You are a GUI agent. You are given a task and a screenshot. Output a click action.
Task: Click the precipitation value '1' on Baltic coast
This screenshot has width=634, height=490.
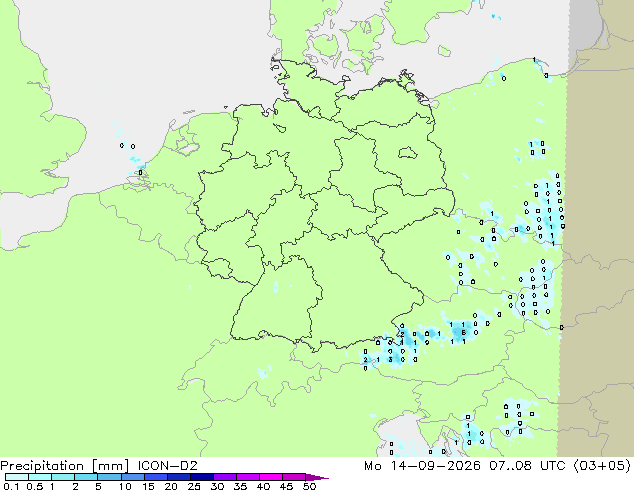(x=534, y=60)
